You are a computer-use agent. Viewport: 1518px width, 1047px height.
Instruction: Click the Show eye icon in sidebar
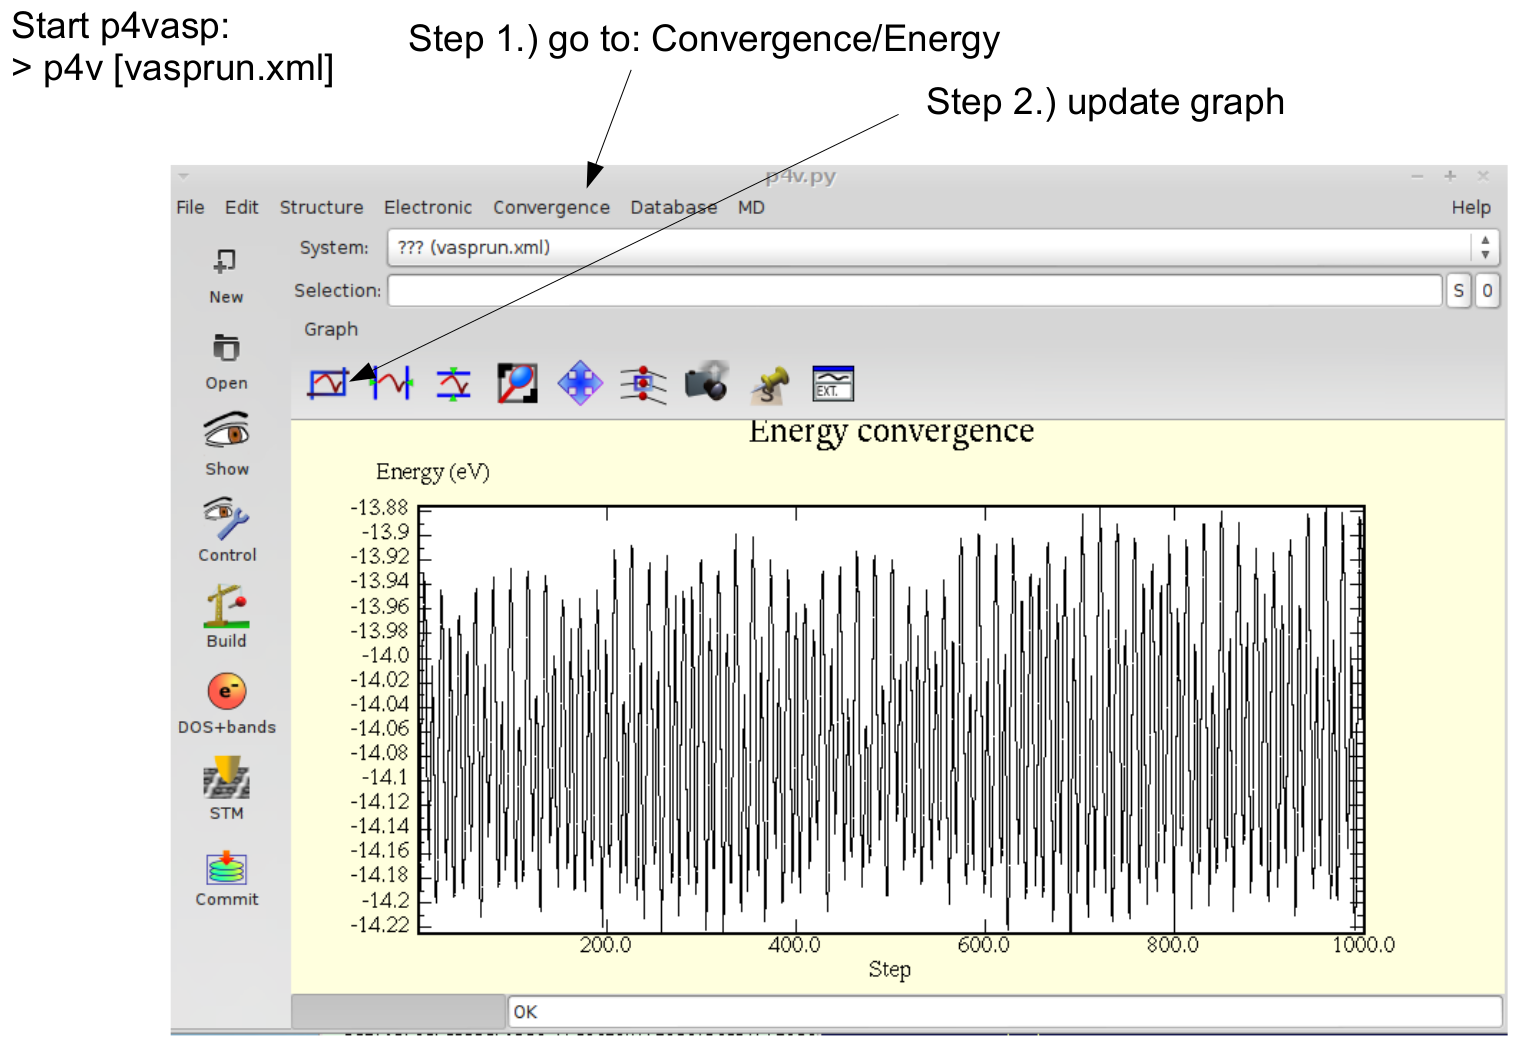[227, 432]
